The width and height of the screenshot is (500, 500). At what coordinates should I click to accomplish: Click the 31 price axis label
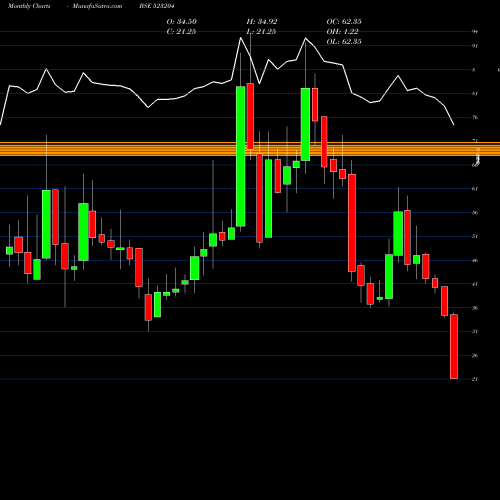[x=475, y=332]
